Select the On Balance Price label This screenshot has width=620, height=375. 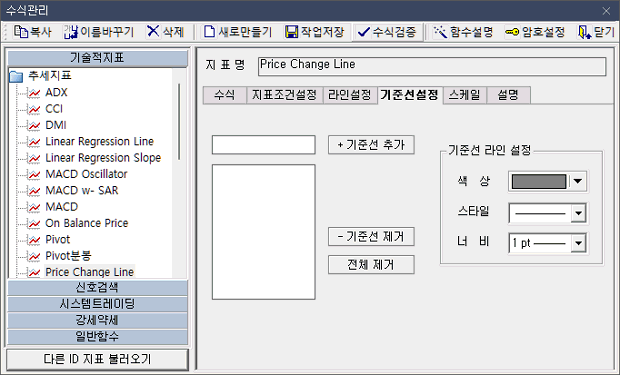87,223
